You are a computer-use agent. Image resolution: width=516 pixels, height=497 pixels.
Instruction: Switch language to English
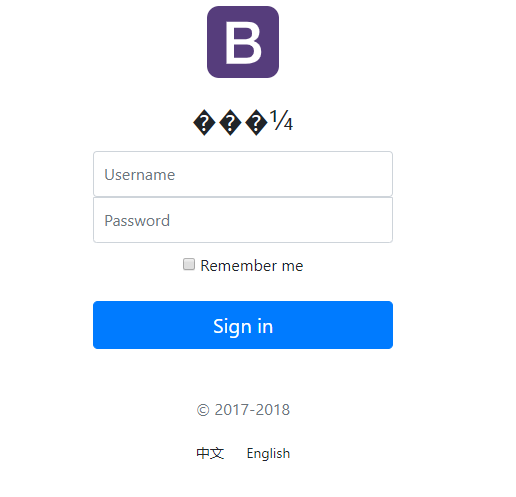pyautogui.click(x=268, y=454)
